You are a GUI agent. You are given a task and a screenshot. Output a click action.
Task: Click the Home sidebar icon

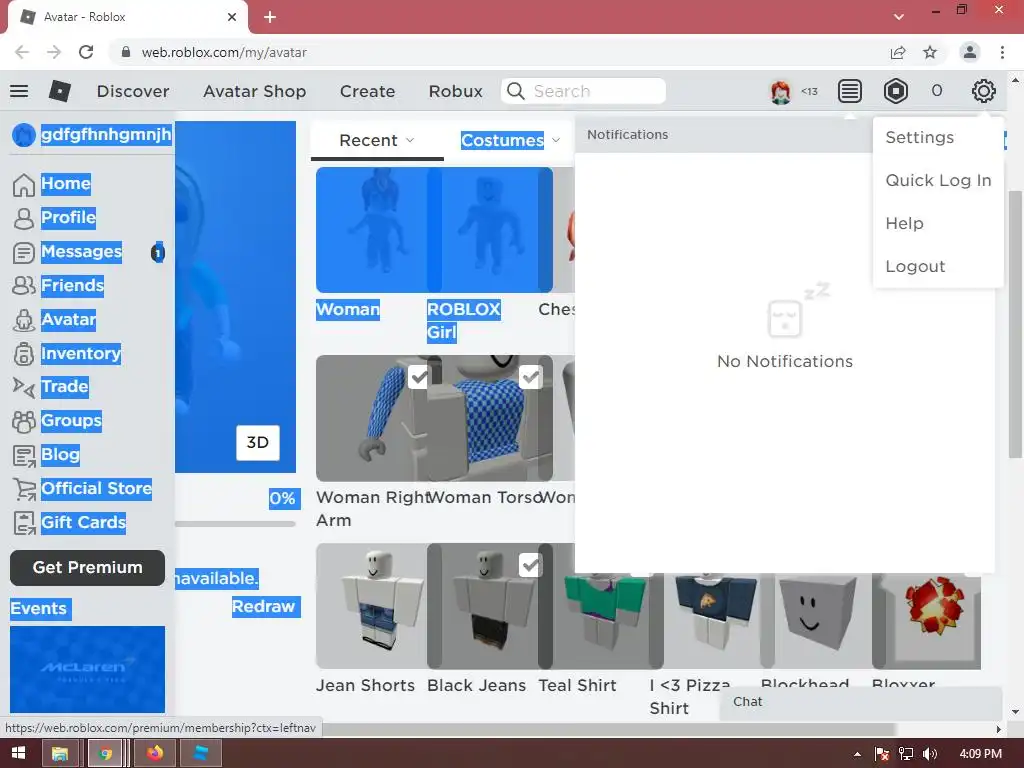click(24, 185)
